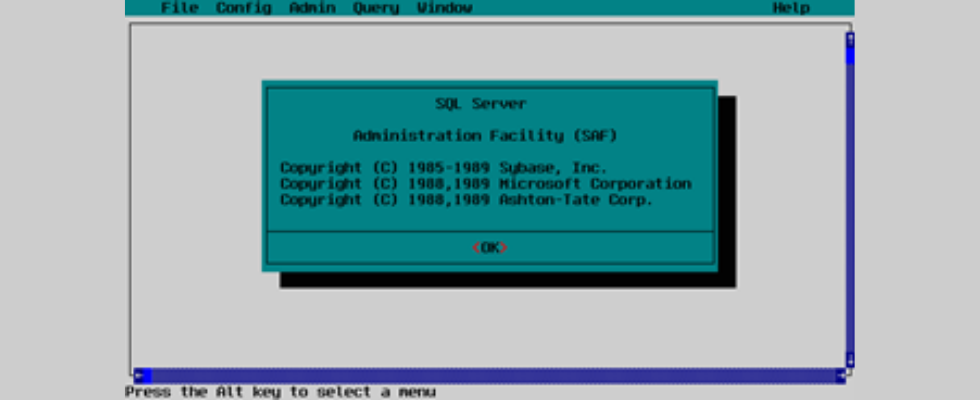The width and height of the screenshot is (980, 400).
Task: Click the horizontal scrollbar right arrow
Action: click(841, 376)
